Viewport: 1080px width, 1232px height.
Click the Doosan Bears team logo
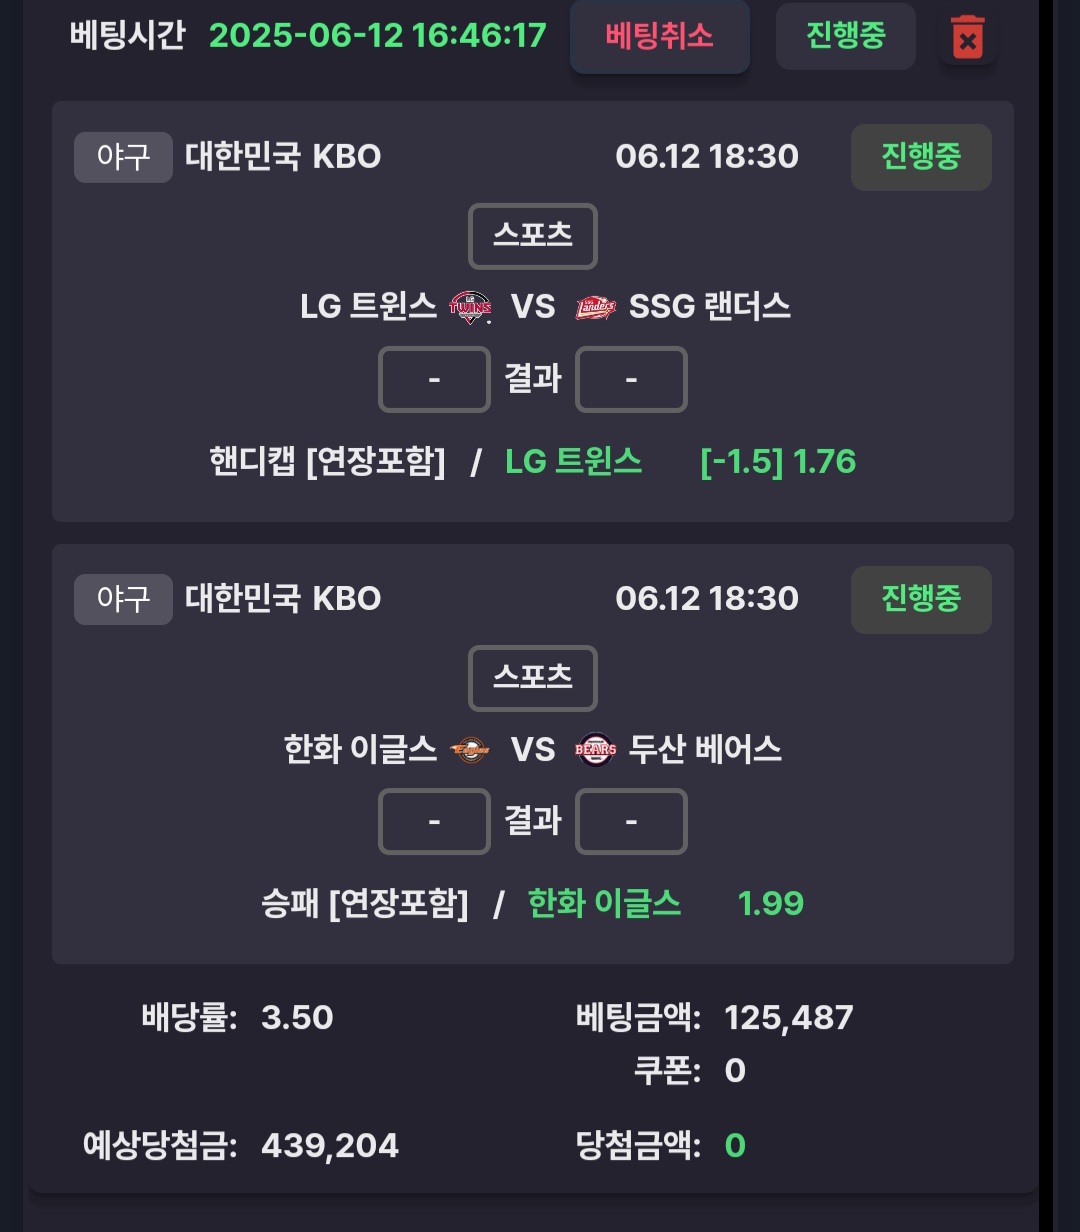(x=596, y=749)
